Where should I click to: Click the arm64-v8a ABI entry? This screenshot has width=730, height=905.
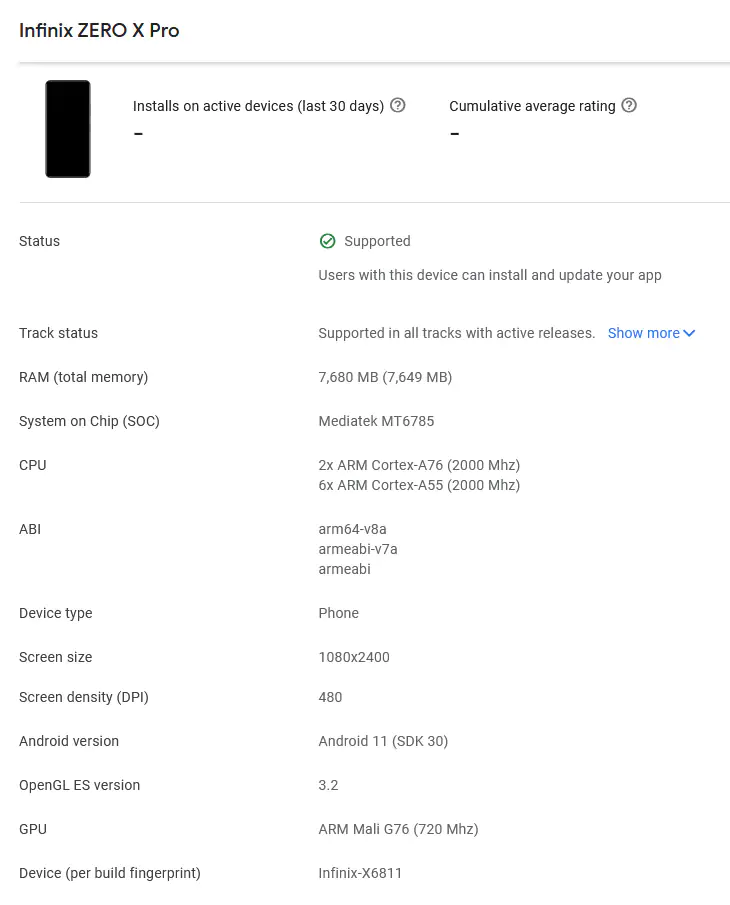pos(353,529)
